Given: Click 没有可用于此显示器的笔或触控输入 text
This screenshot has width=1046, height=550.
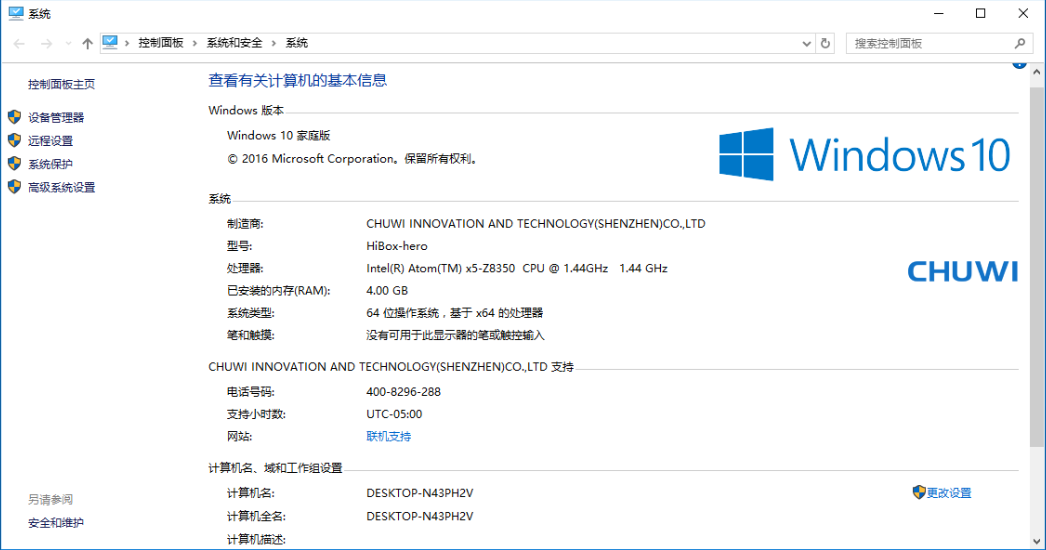Looking at the screenshot, I should [456, 335].
